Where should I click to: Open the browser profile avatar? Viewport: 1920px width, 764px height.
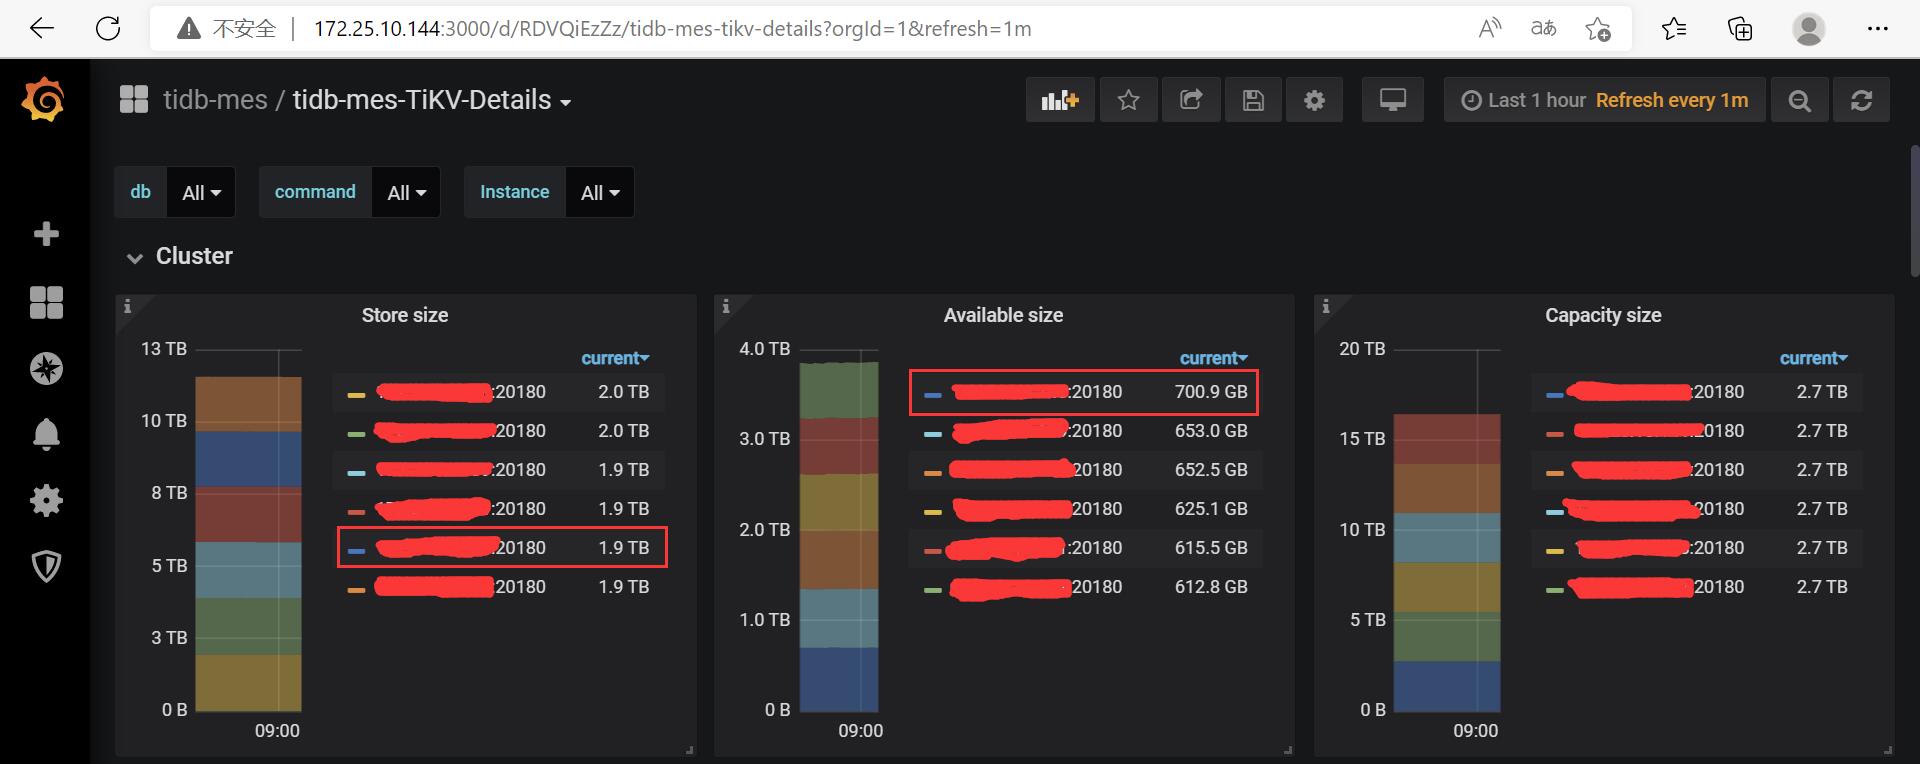(1808, 28)
